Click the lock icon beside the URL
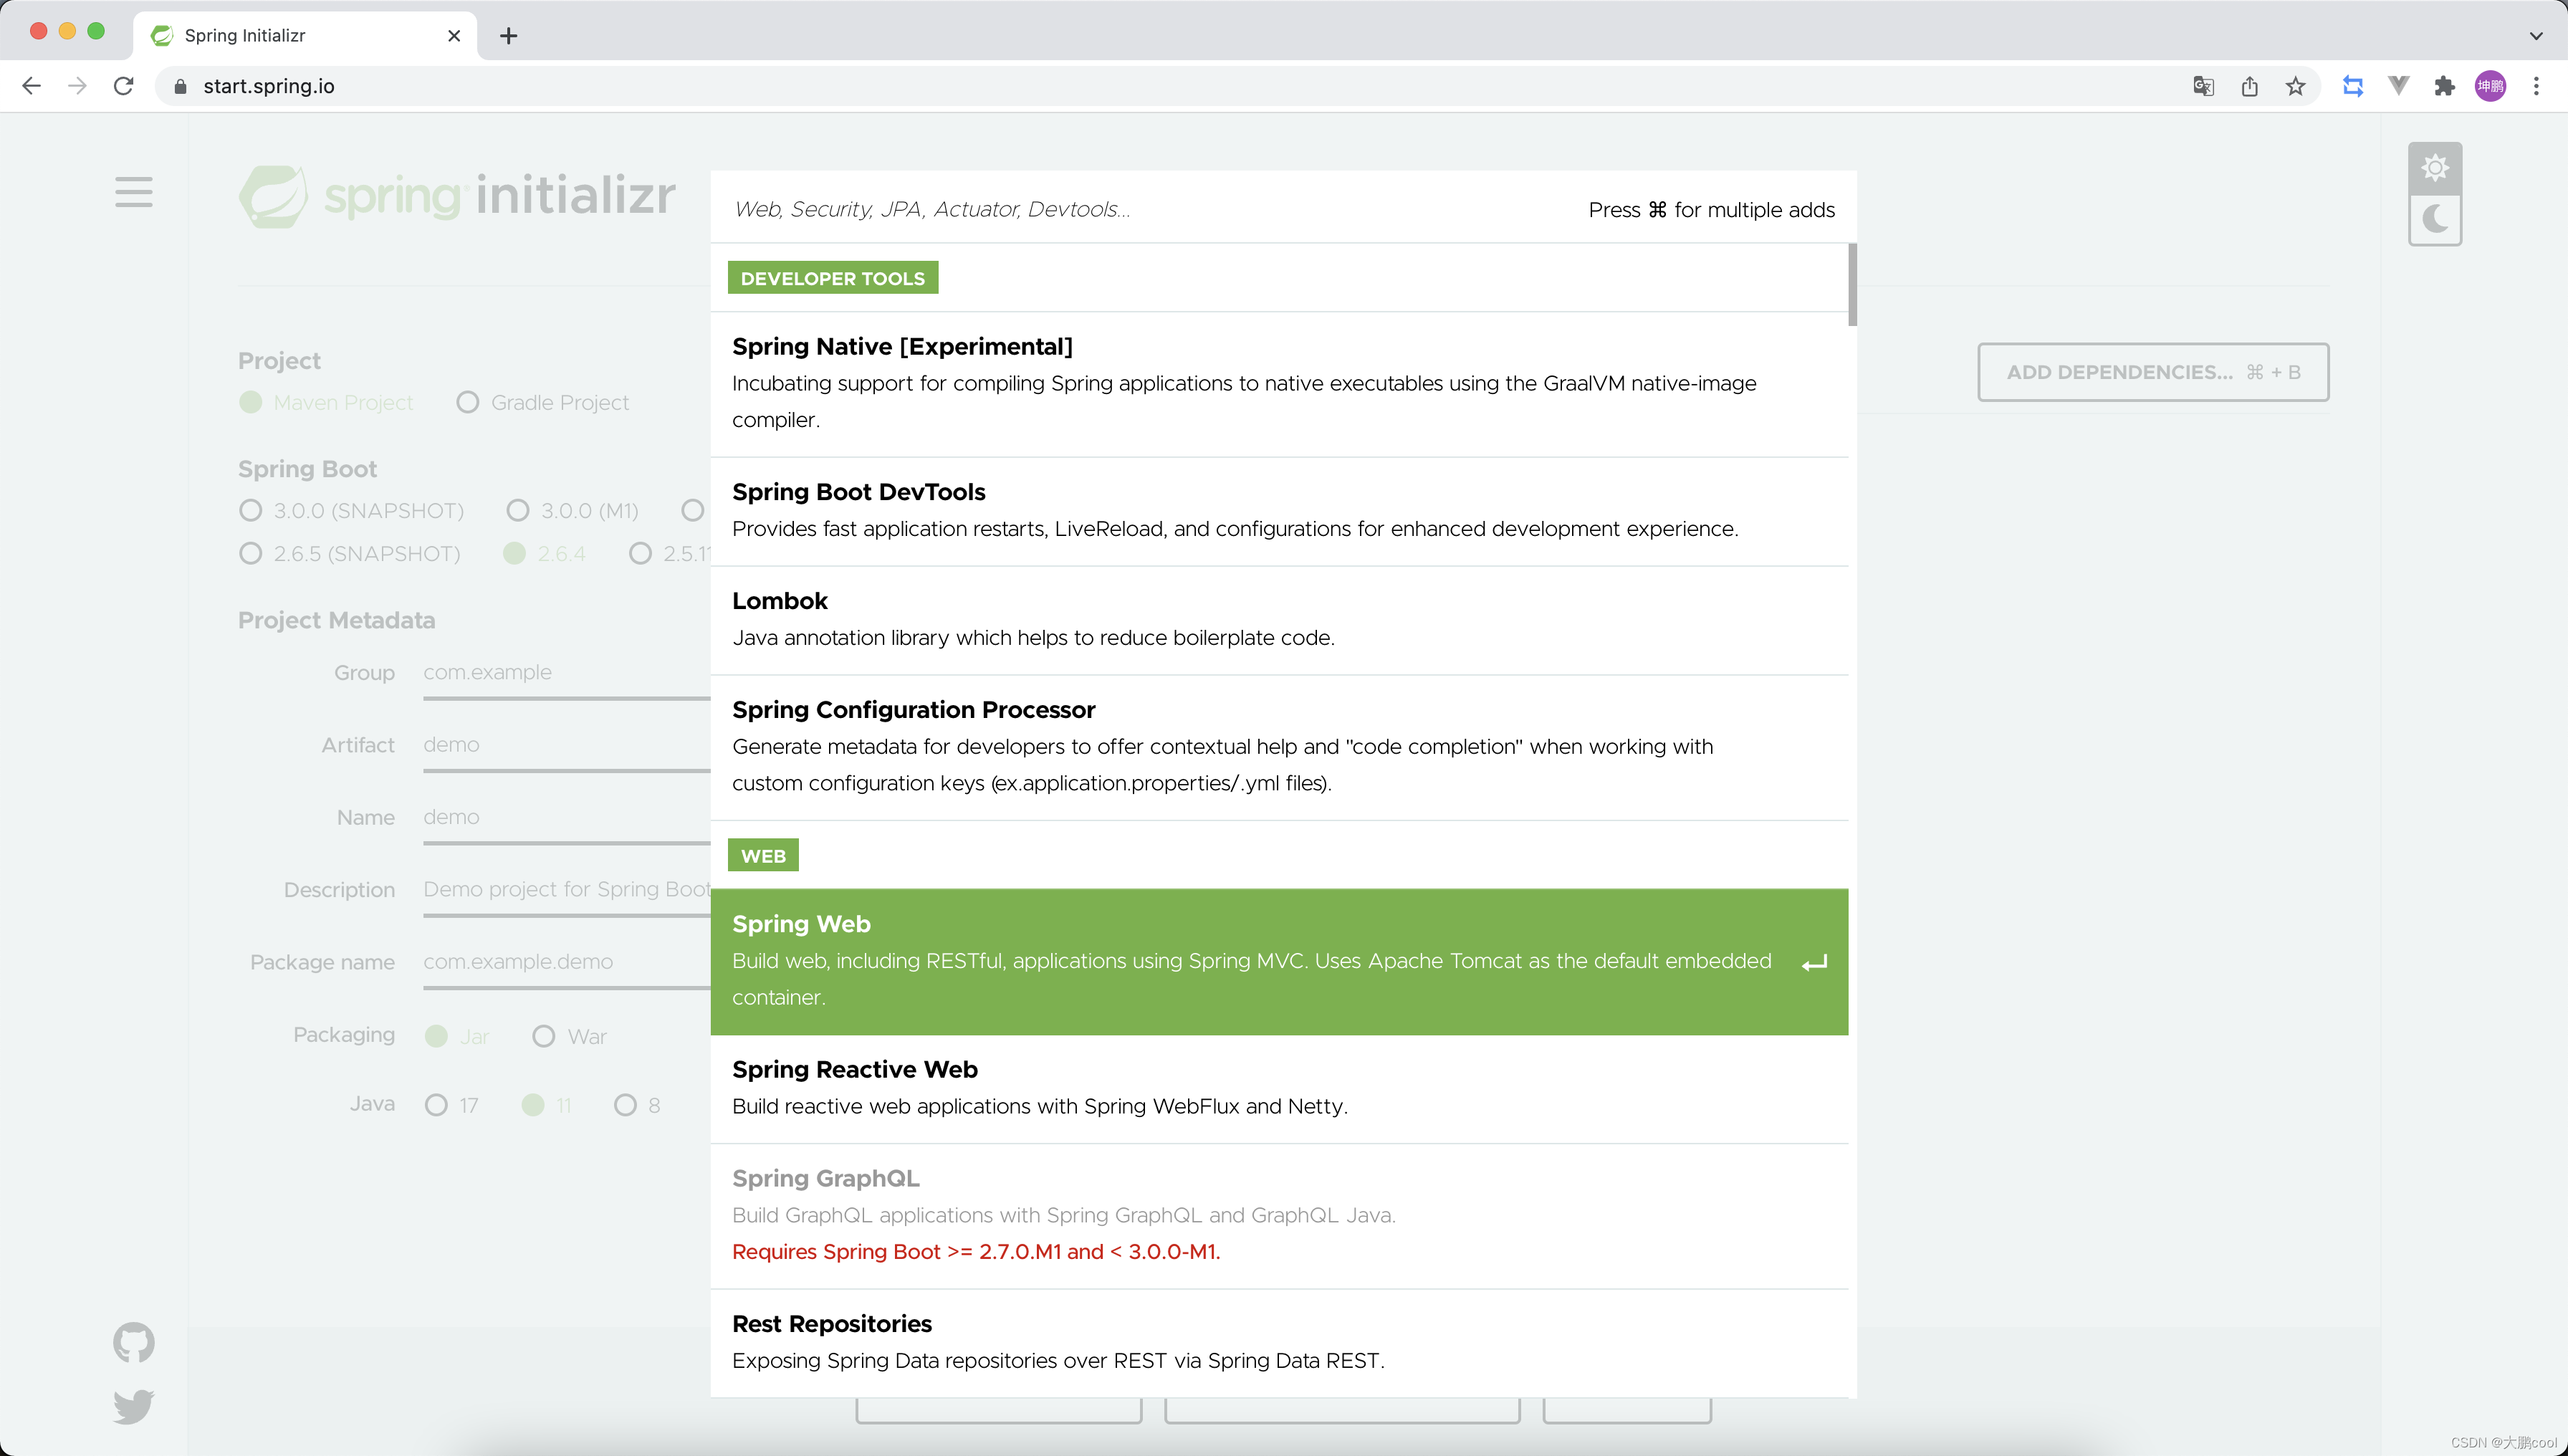Screen dimensions: 2568x1456 [180, 87]
